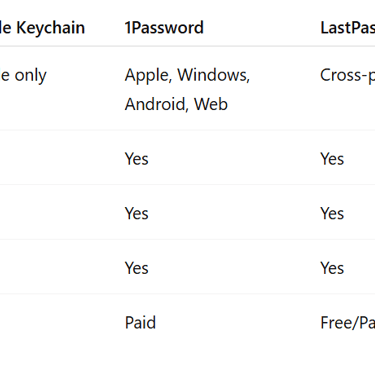Click the LastPass column header
The width and height of the screenshot is (375, 366).
(x=348, y=28)
